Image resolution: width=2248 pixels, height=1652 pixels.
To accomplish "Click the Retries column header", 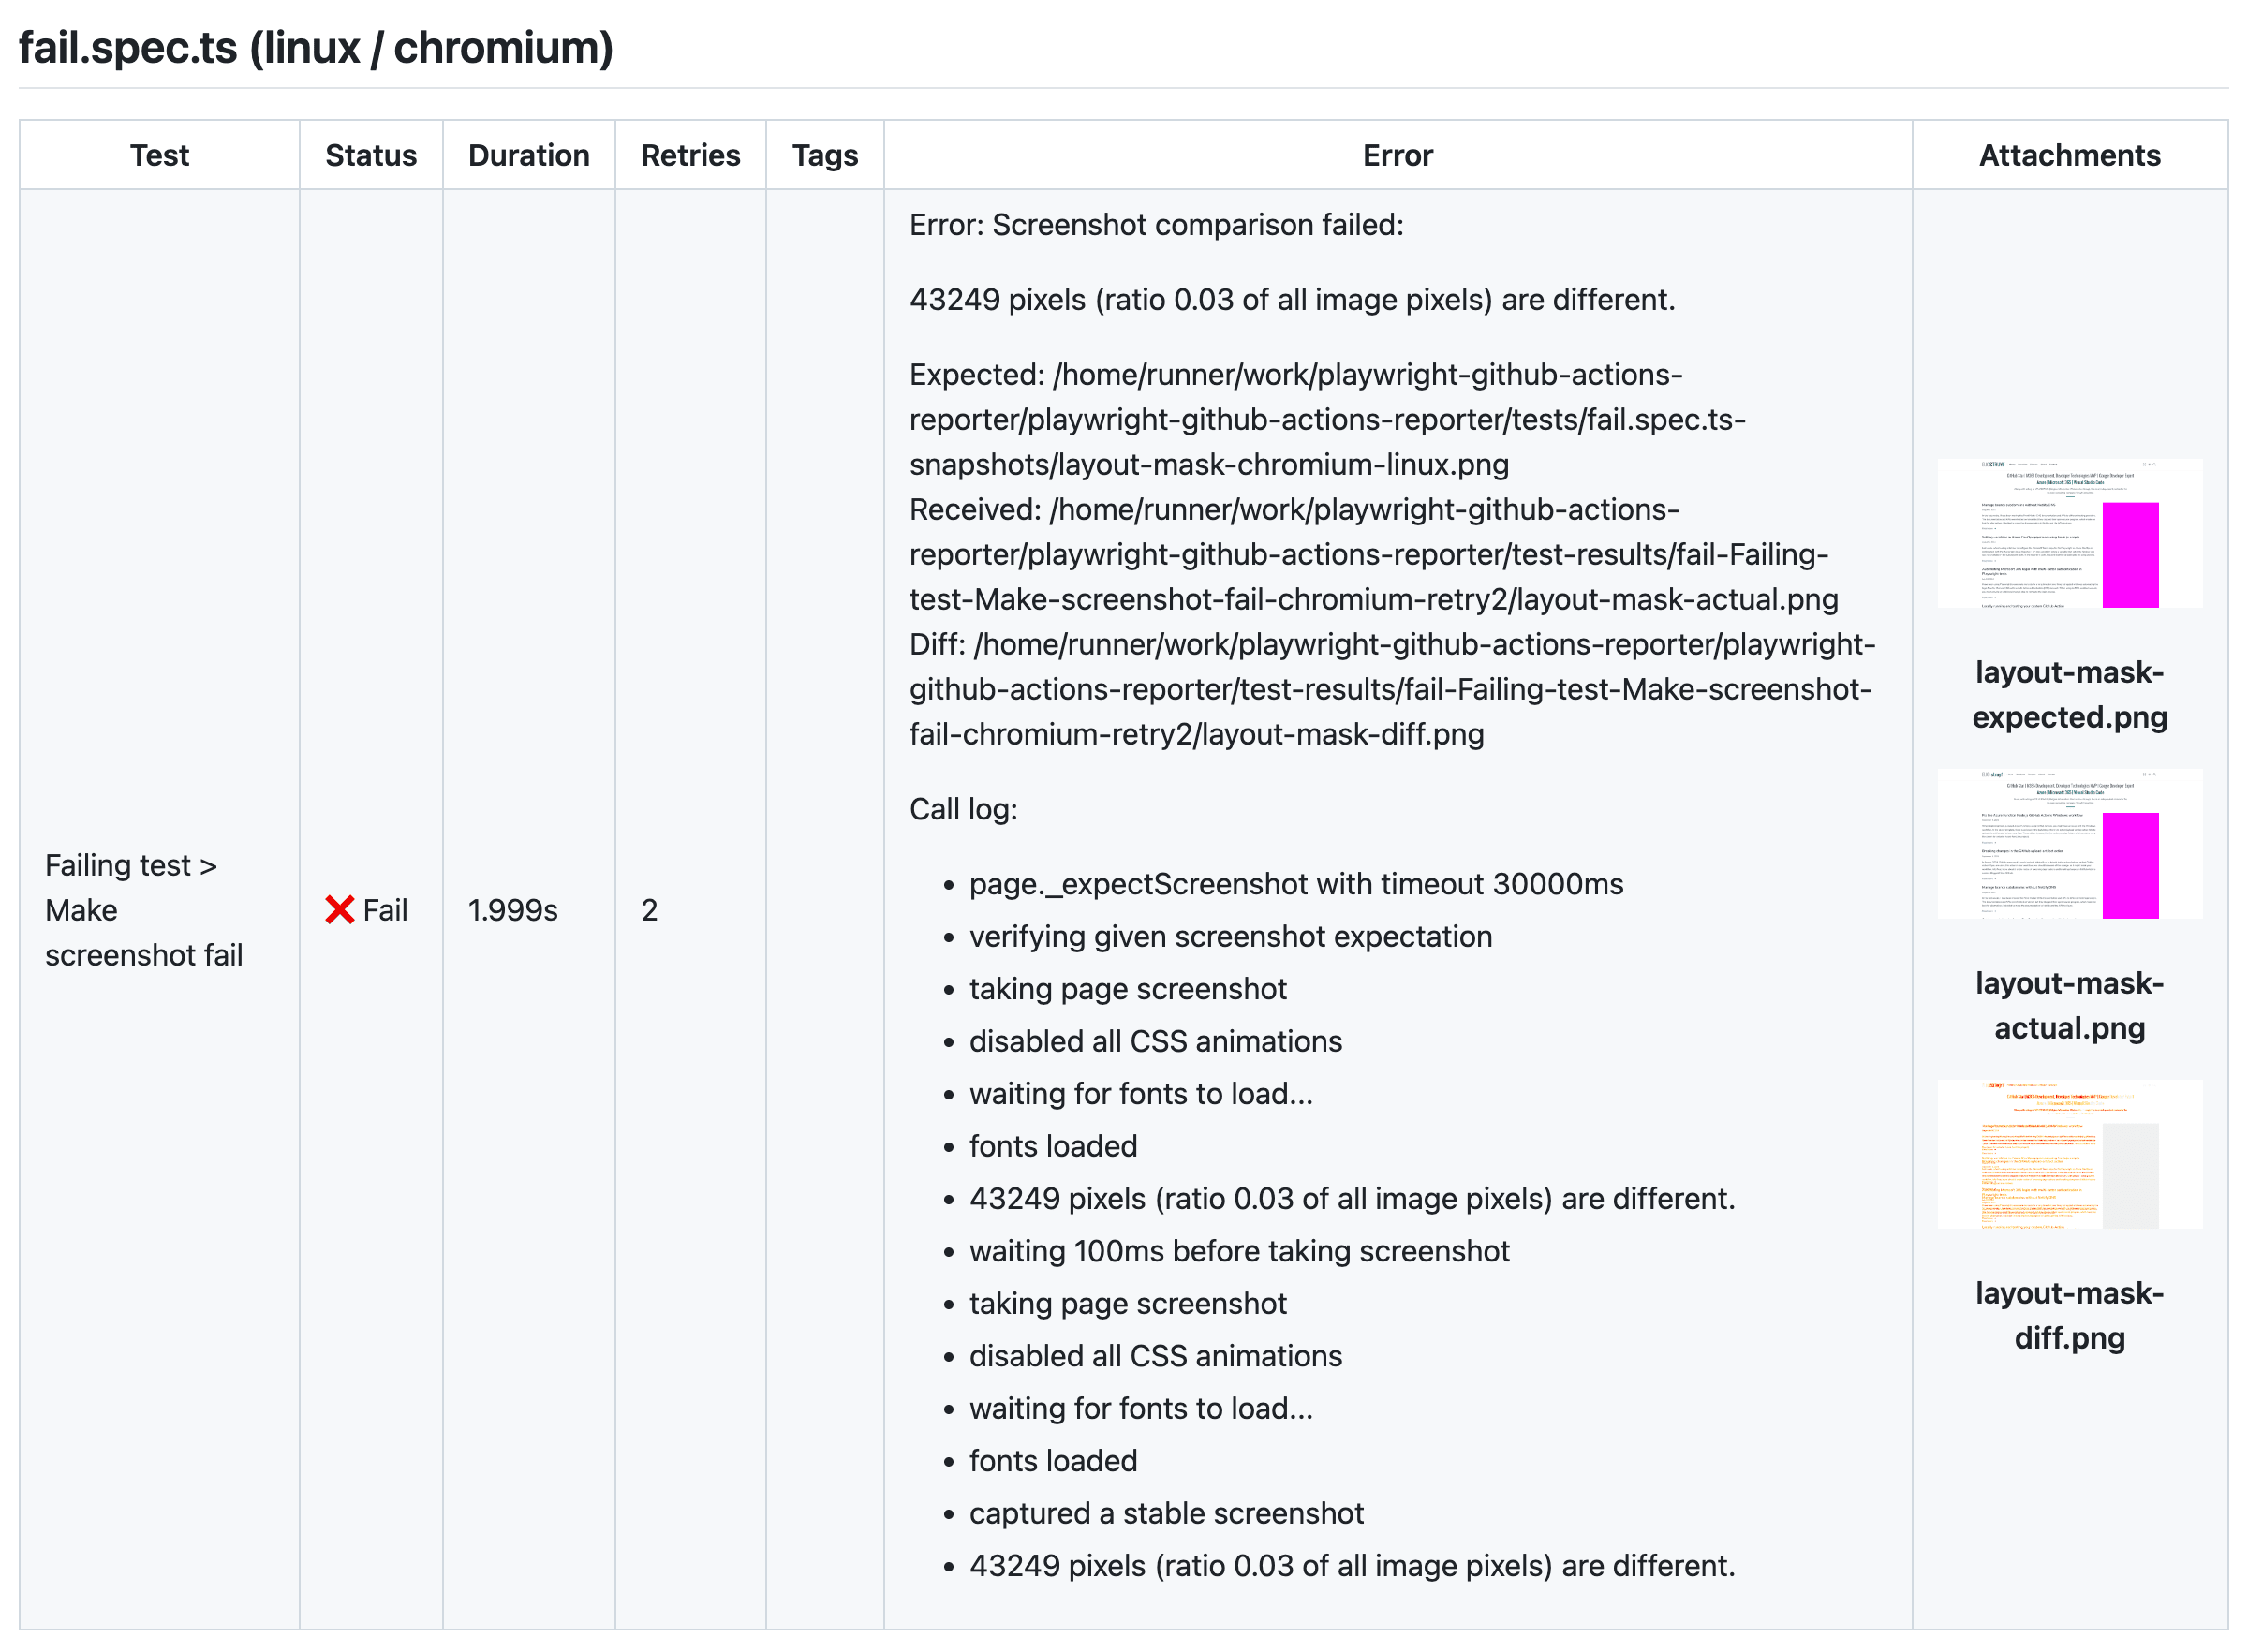I will tap(690, 155).
